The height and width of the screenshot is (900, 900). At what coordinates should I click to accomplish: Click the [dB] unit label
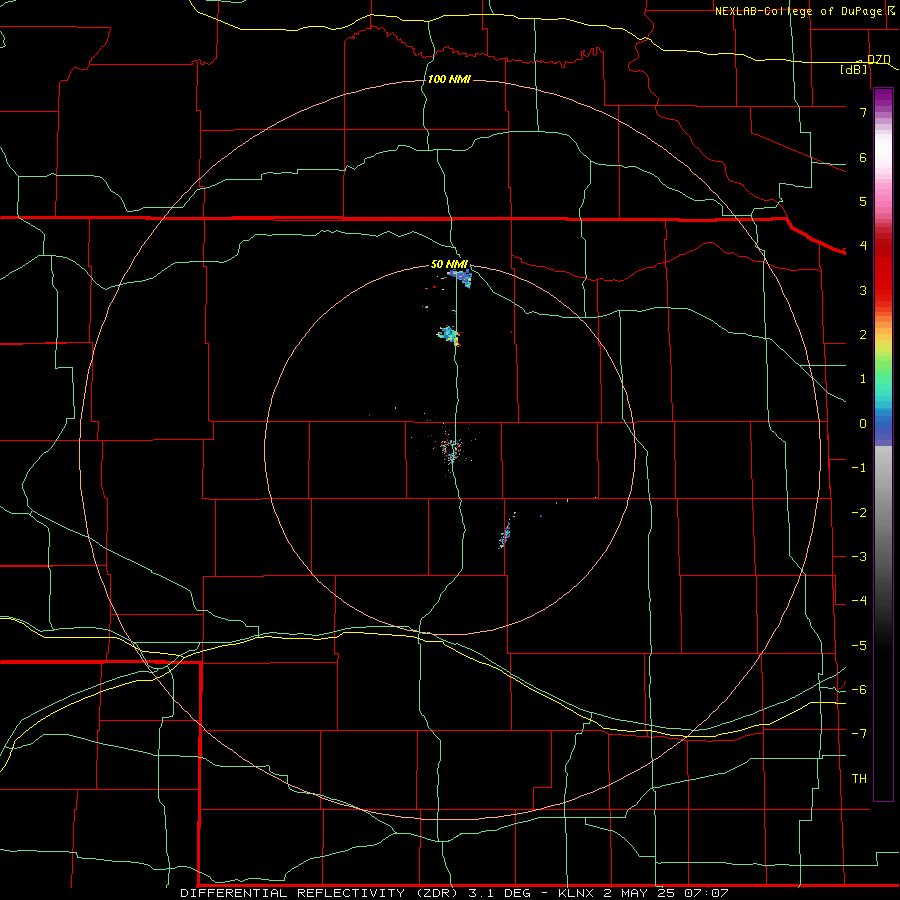[854, 69]
